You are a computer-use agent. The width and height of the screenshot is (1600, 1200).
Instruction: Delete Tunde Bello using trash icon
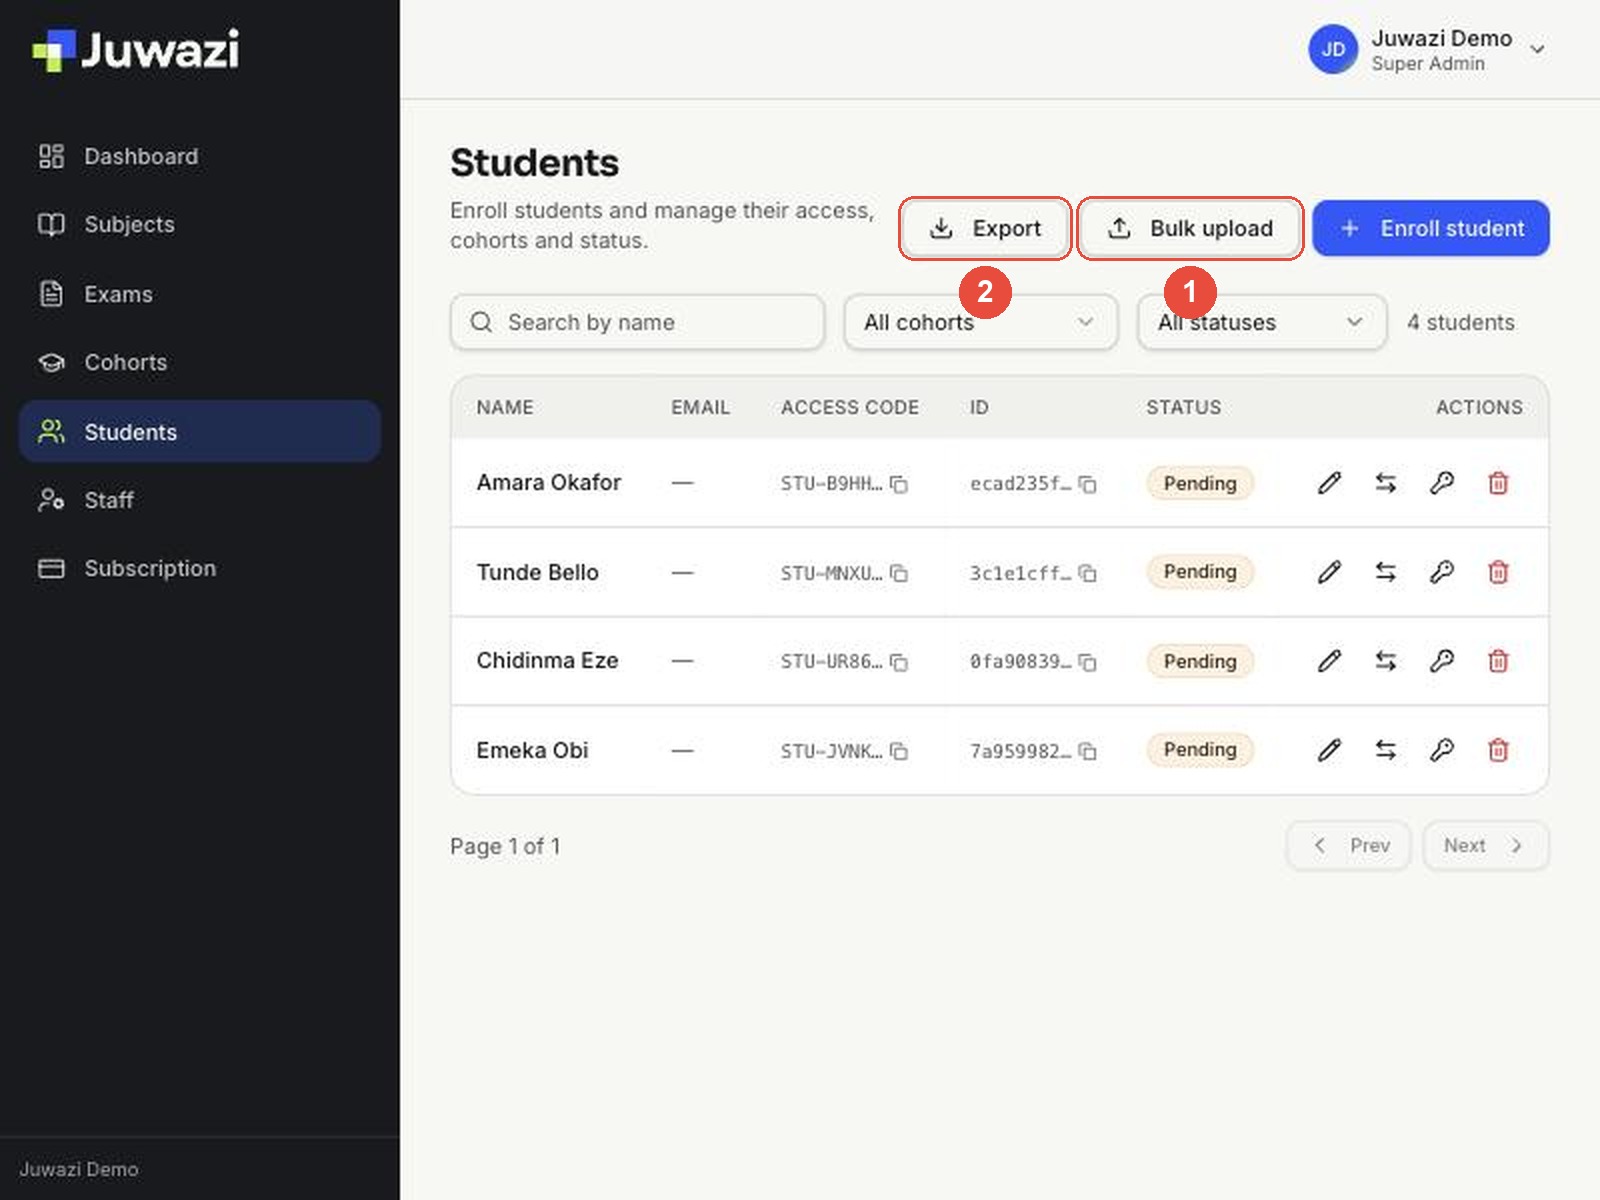pyautogui.click(x=1497, y=572)
